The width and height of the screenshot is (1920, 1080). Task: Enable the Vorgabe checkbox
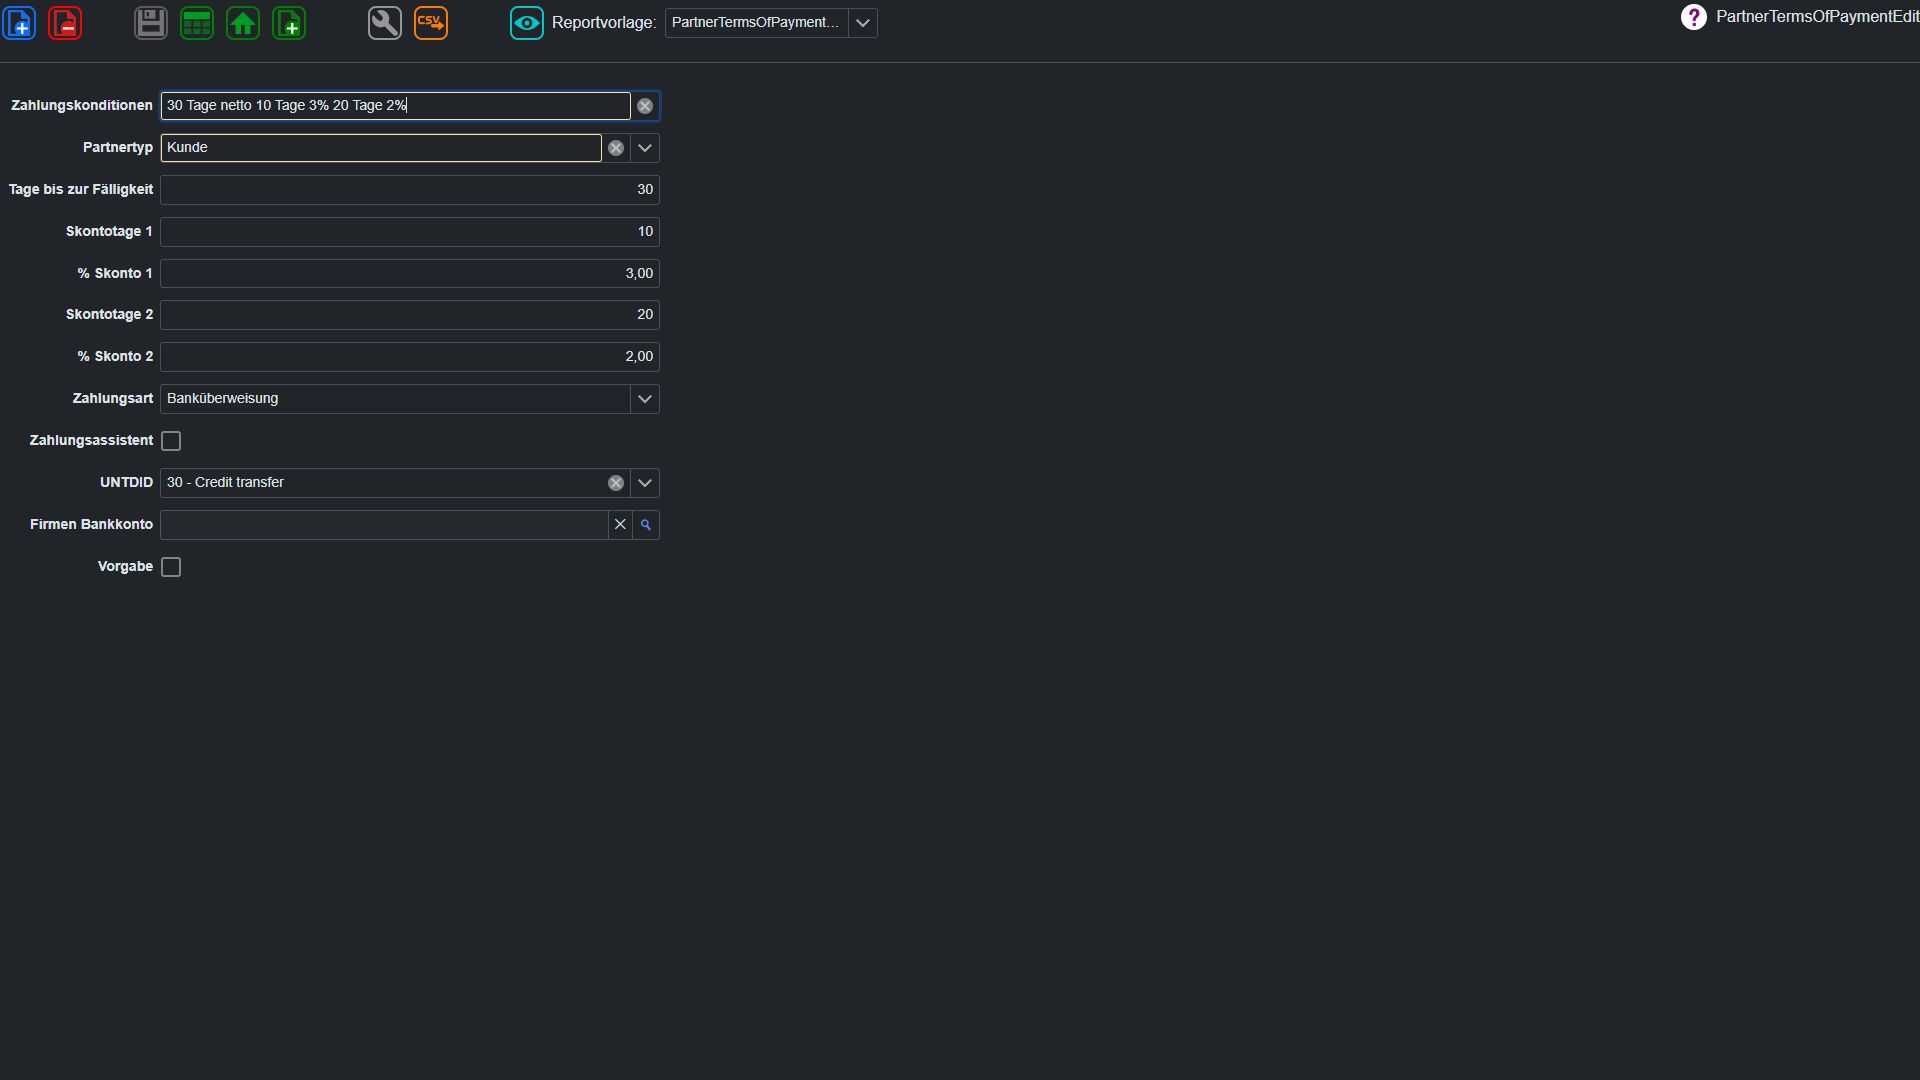(x=171, y=567)
